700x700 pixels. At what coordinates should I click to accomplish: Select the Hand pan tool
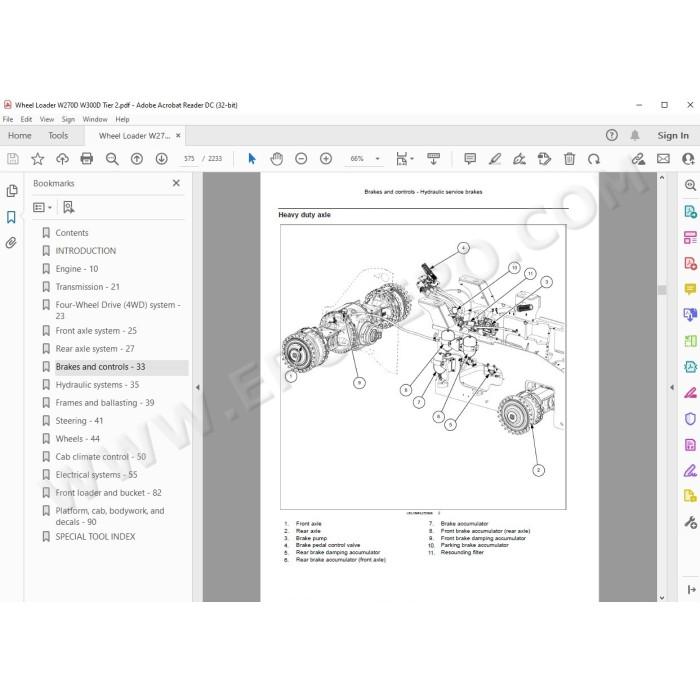tap(277, 158)
